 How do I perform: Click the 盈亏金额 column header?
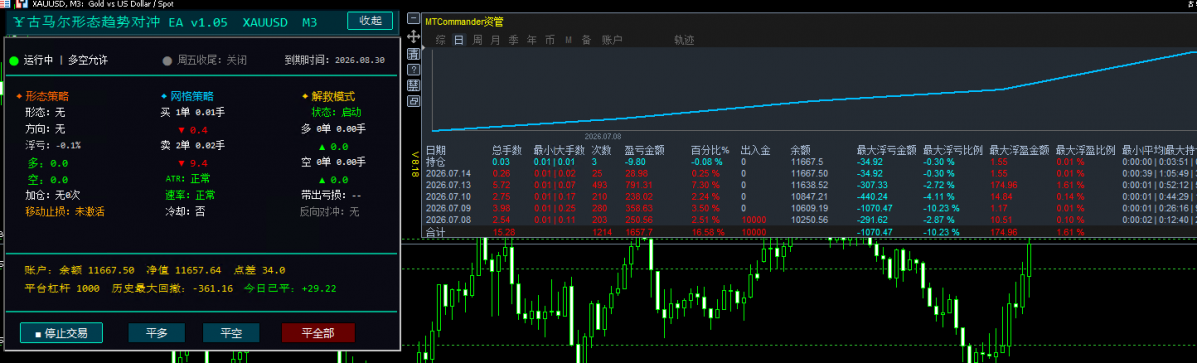[645, 151]
